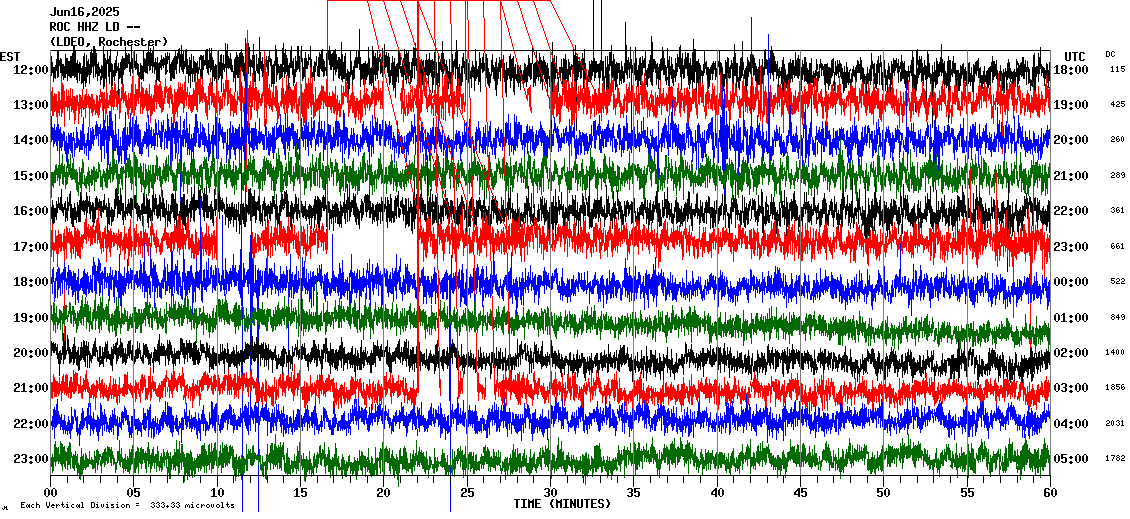Click the DC value 361
1130x519 pixels.
(1118, 210)
